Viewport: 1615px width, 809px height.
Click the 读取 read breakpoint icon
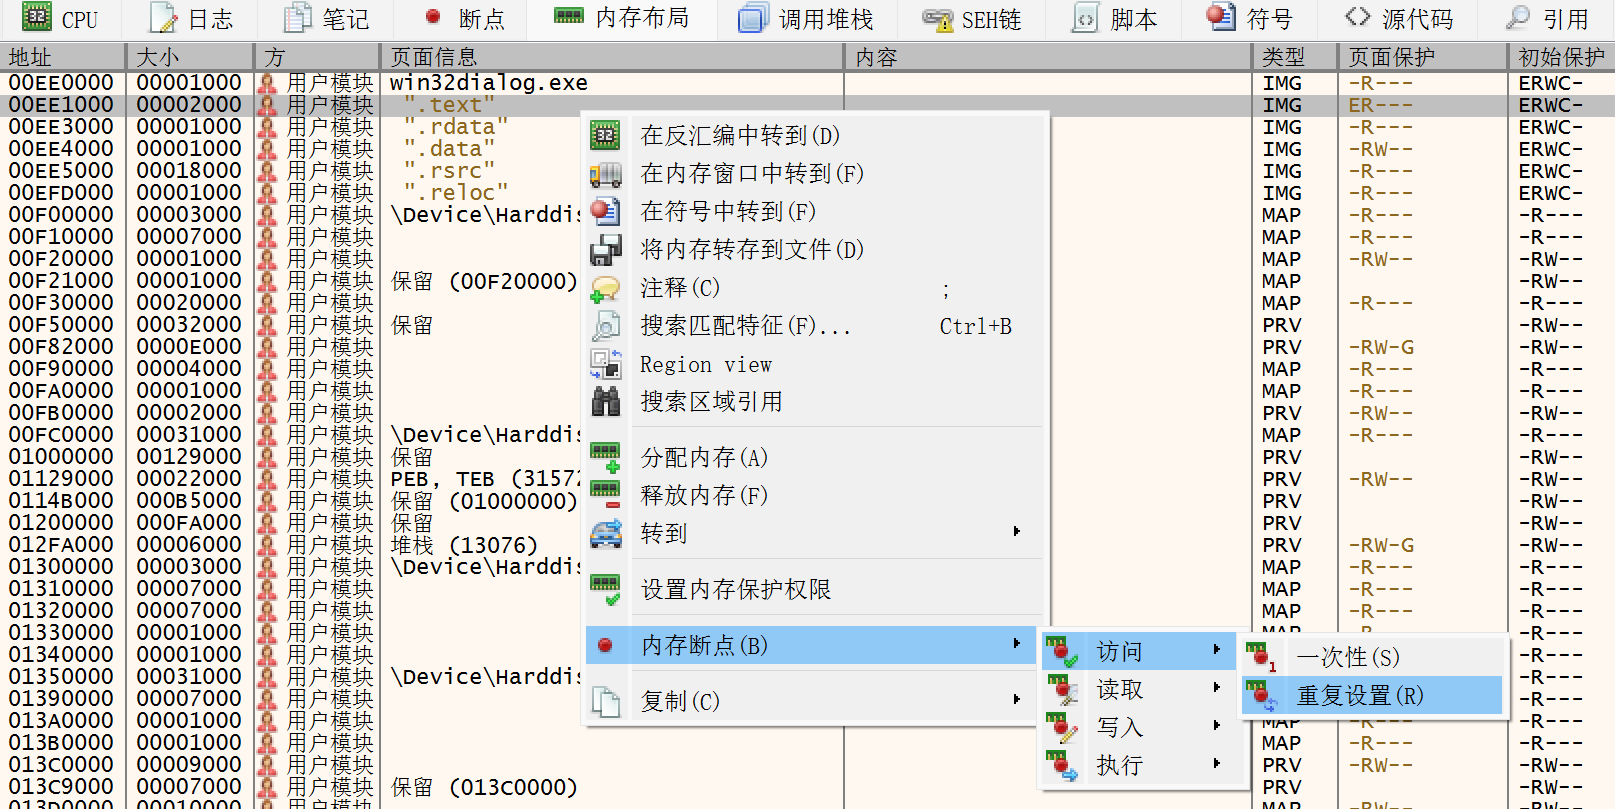[1061, 690]
